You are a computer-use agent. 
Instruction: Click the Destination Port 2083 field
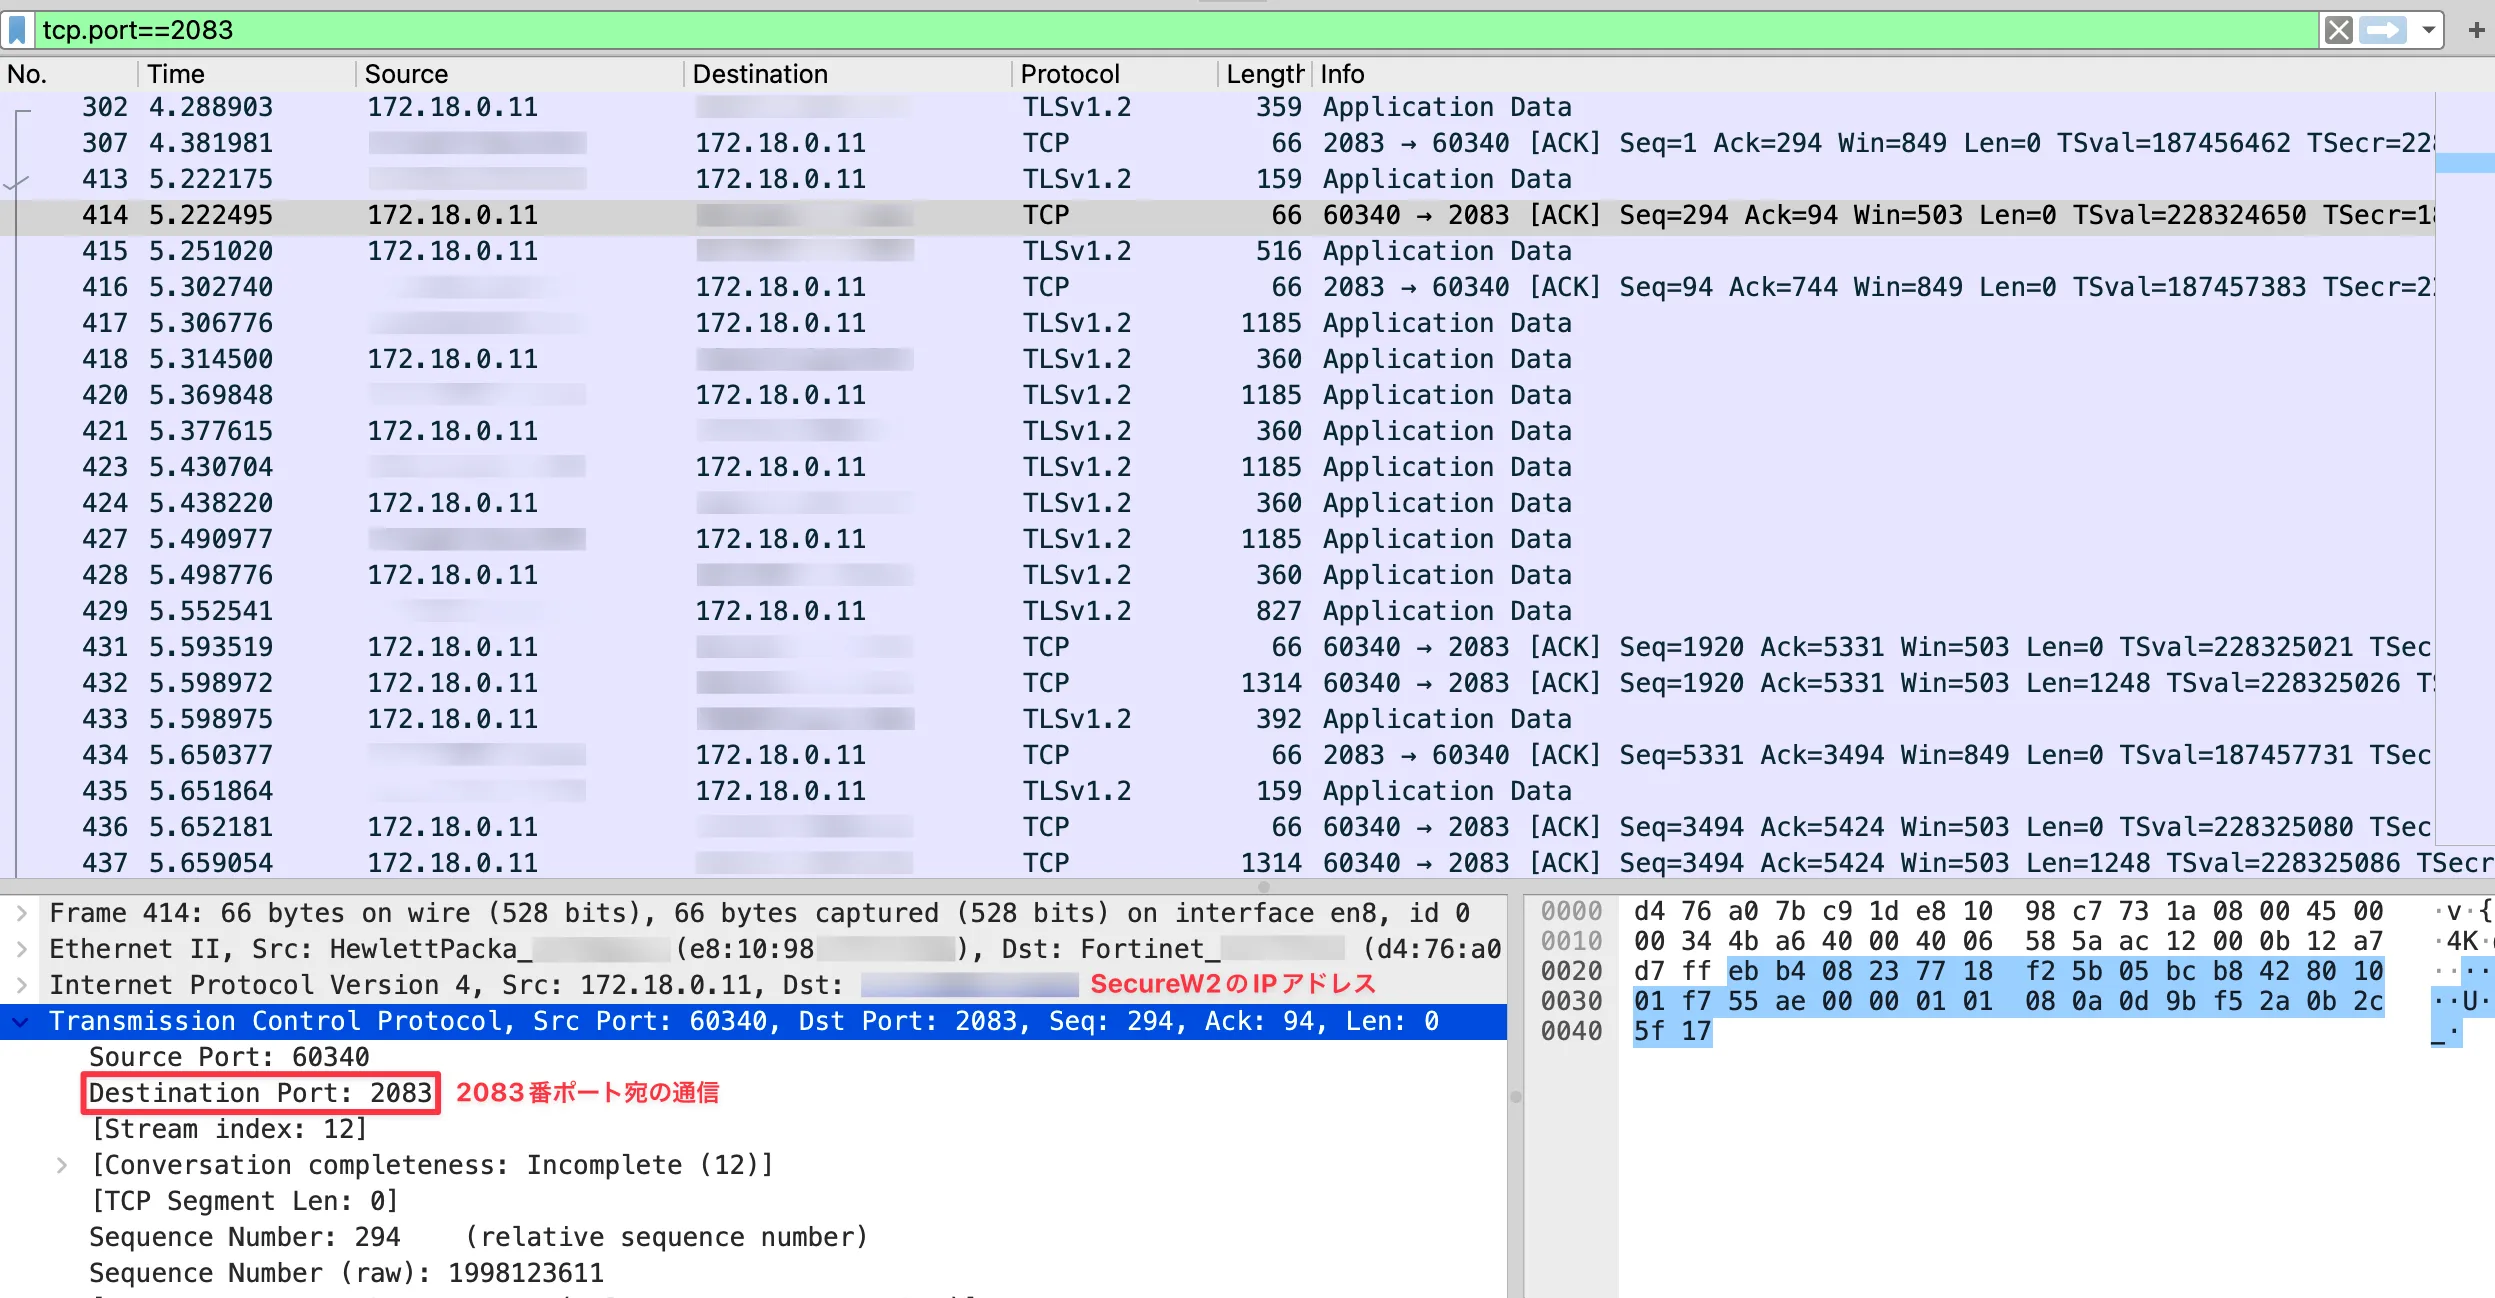pyautogui.click(x=260, y=1093)
